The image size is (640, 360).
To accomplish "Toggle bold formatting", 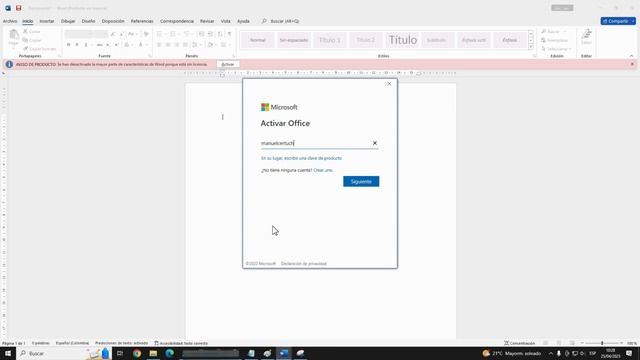I will pos(69,44).
